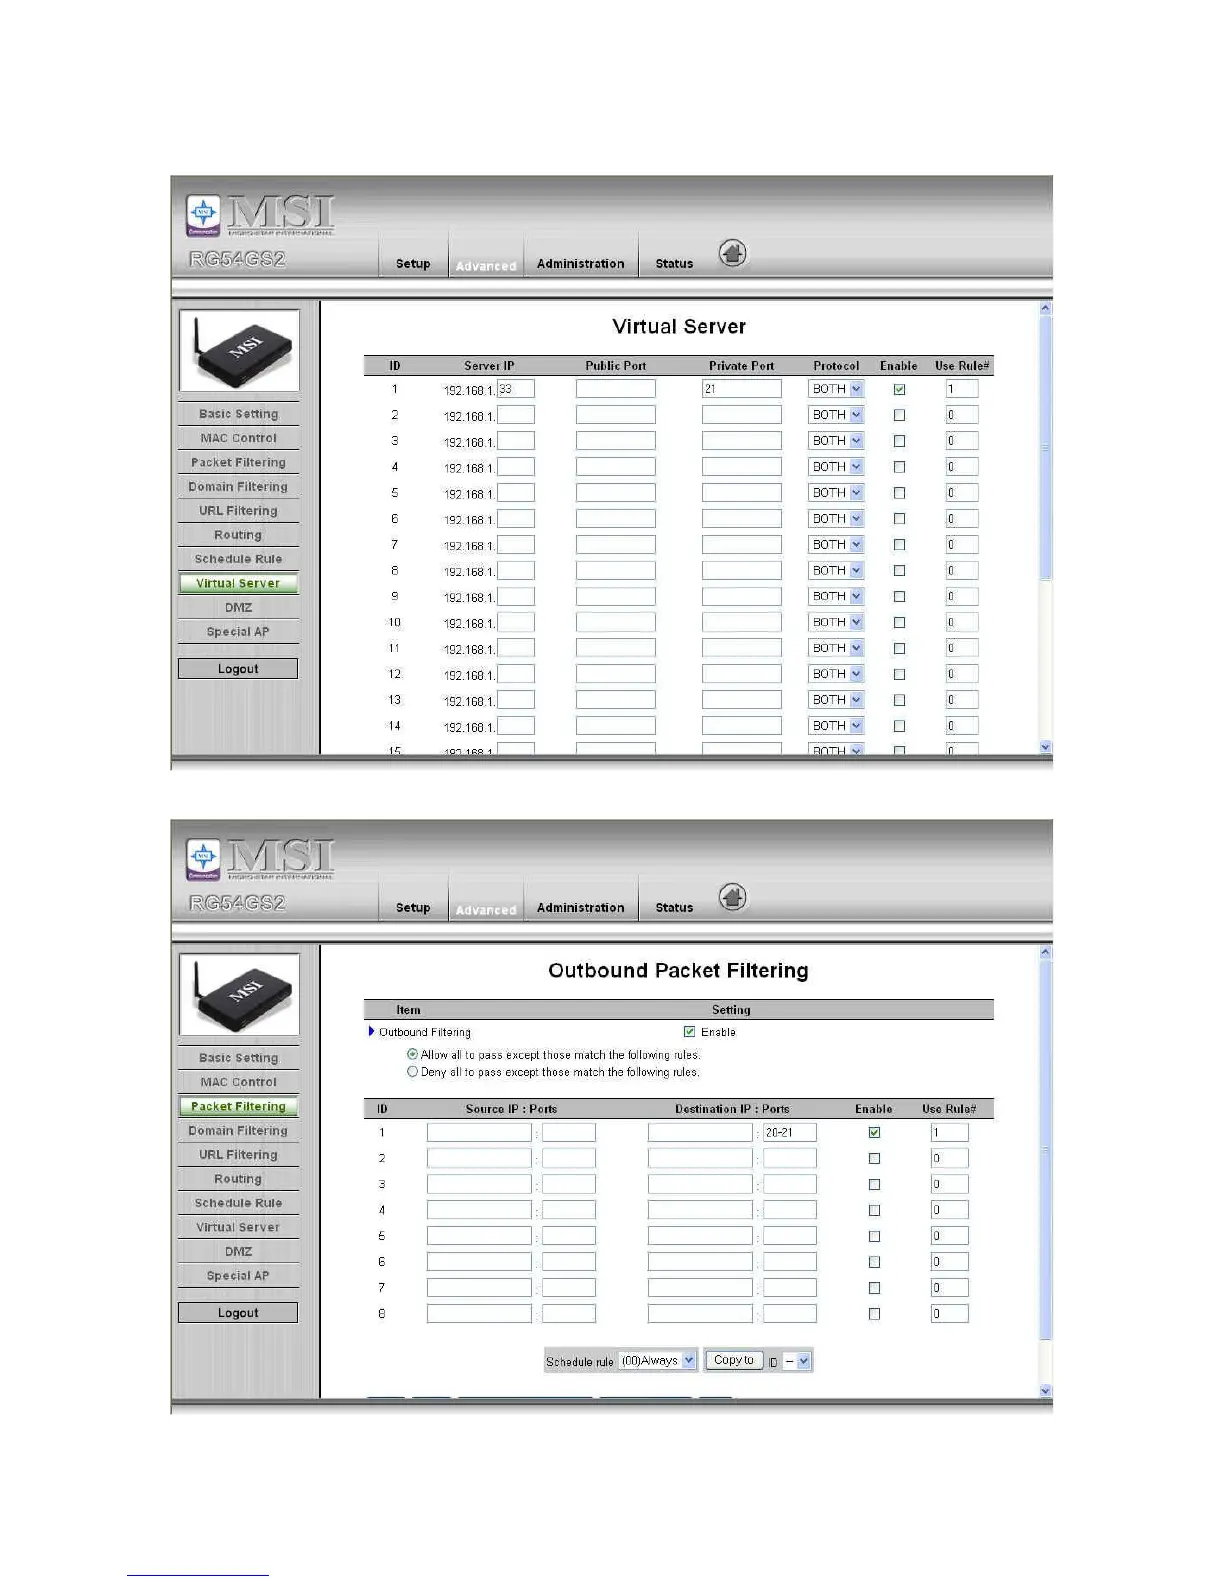
Task: Click Server IP field containing 33
Action: [516, 389]
